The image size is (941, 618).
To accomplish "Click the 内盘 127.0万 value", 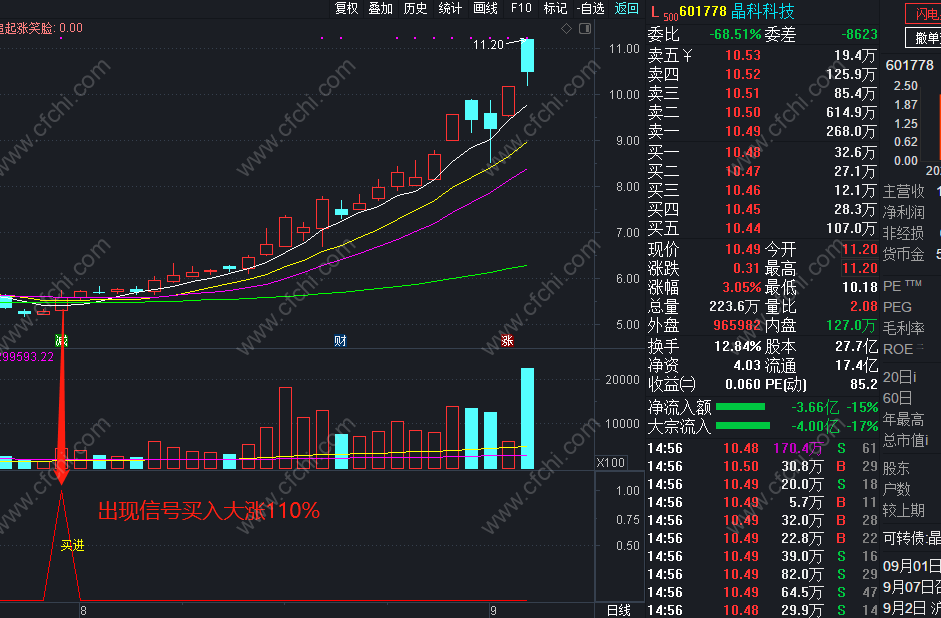I will (x=852, y=326).
